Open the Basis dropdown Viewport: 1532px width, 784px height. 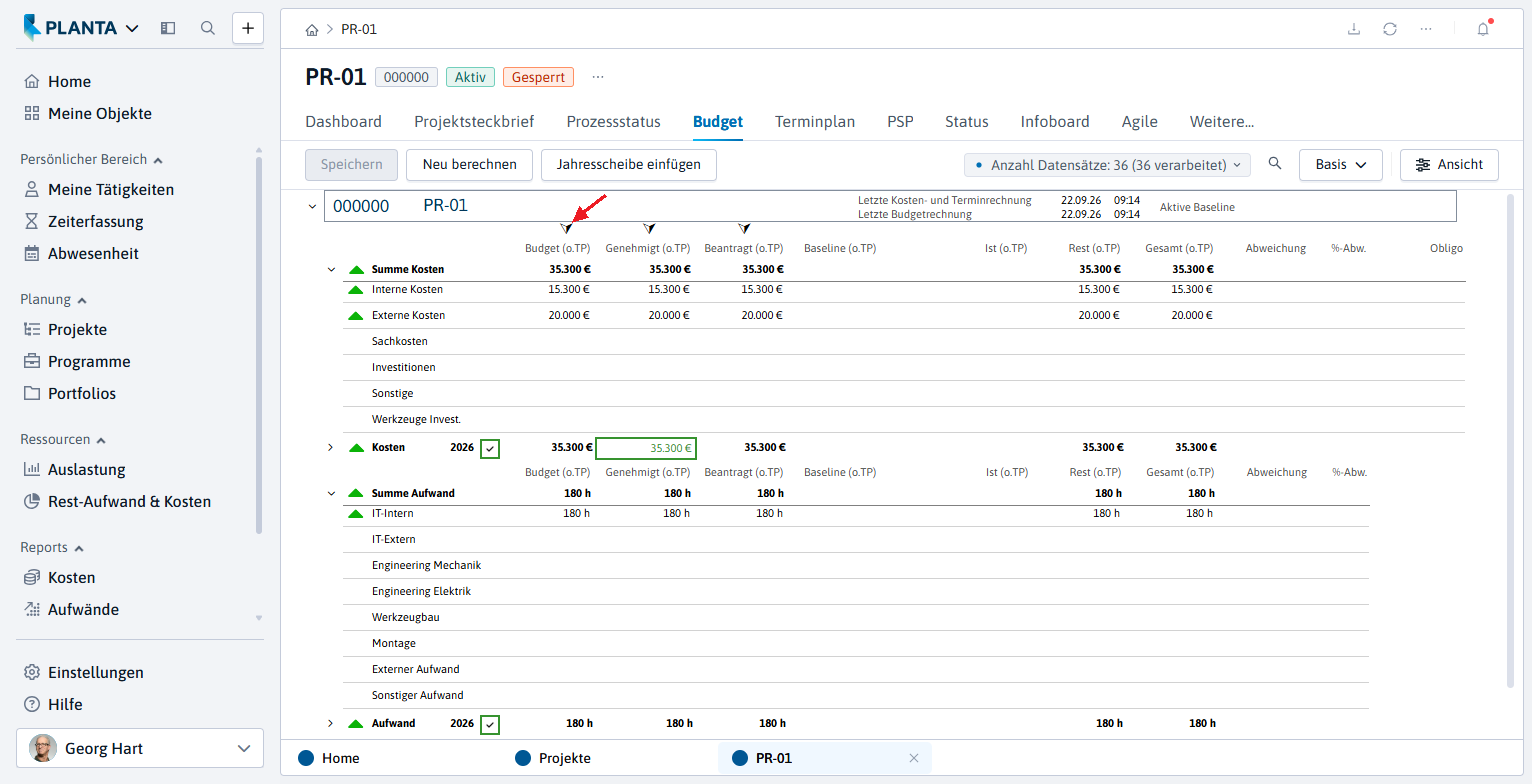(x=1340, y=165)
